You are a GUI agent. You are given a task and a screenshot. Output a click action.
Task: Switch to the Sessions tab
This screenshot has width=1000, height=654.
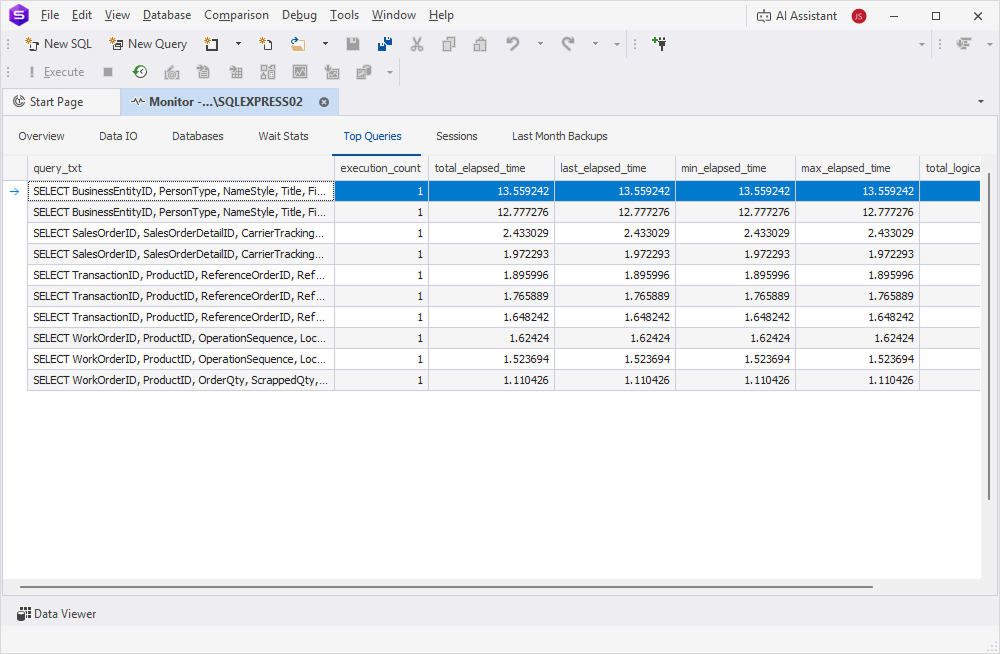tap(457, 136)
